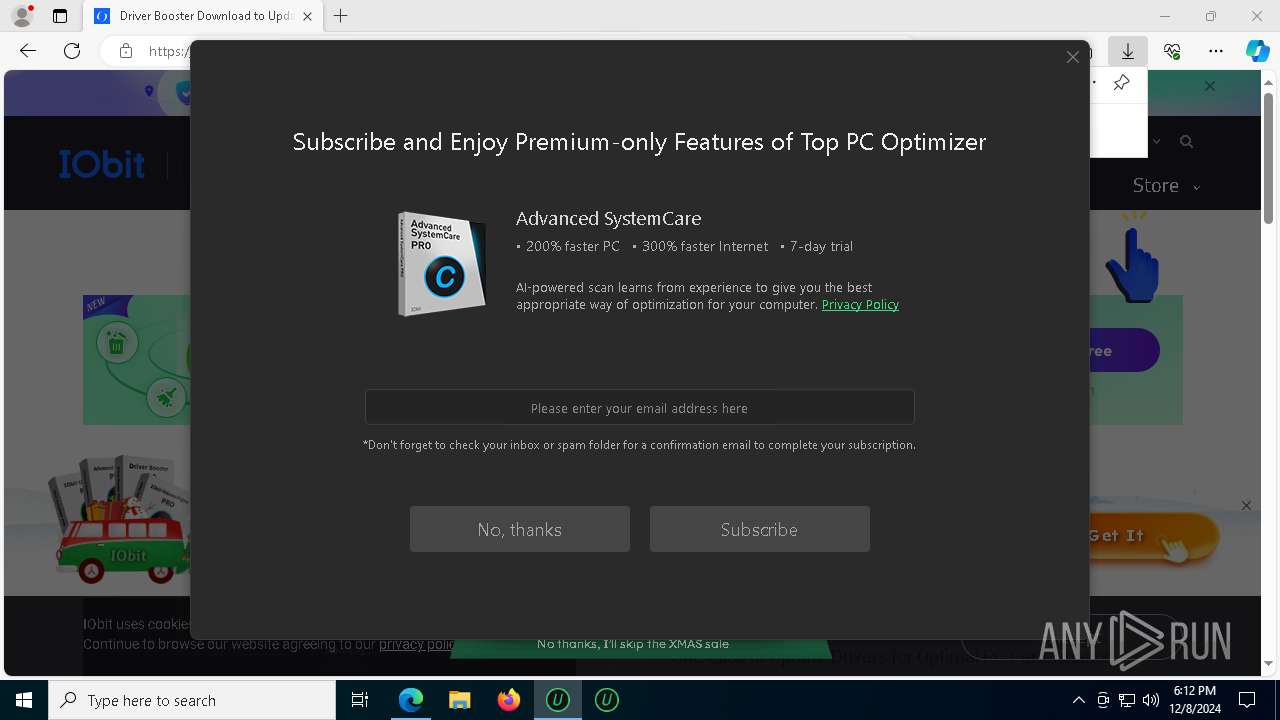Close the subscribe popup with X icon
1280x720 pixels.
1072,57
